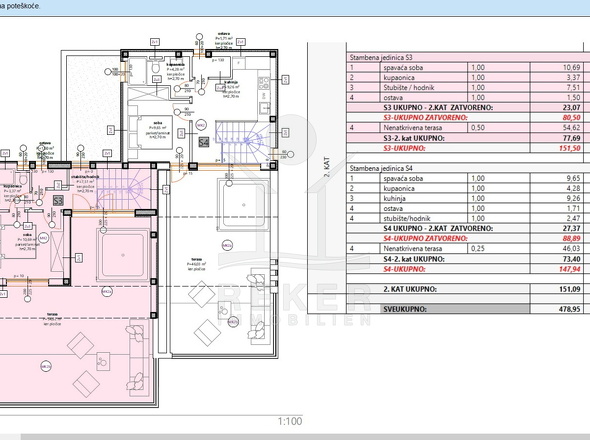Click the horizontal scrollbar thumb at the bottom
Image resolution: width=590 pixels, height=440 pixels.
pyautogui.click(x=305, y=437)
